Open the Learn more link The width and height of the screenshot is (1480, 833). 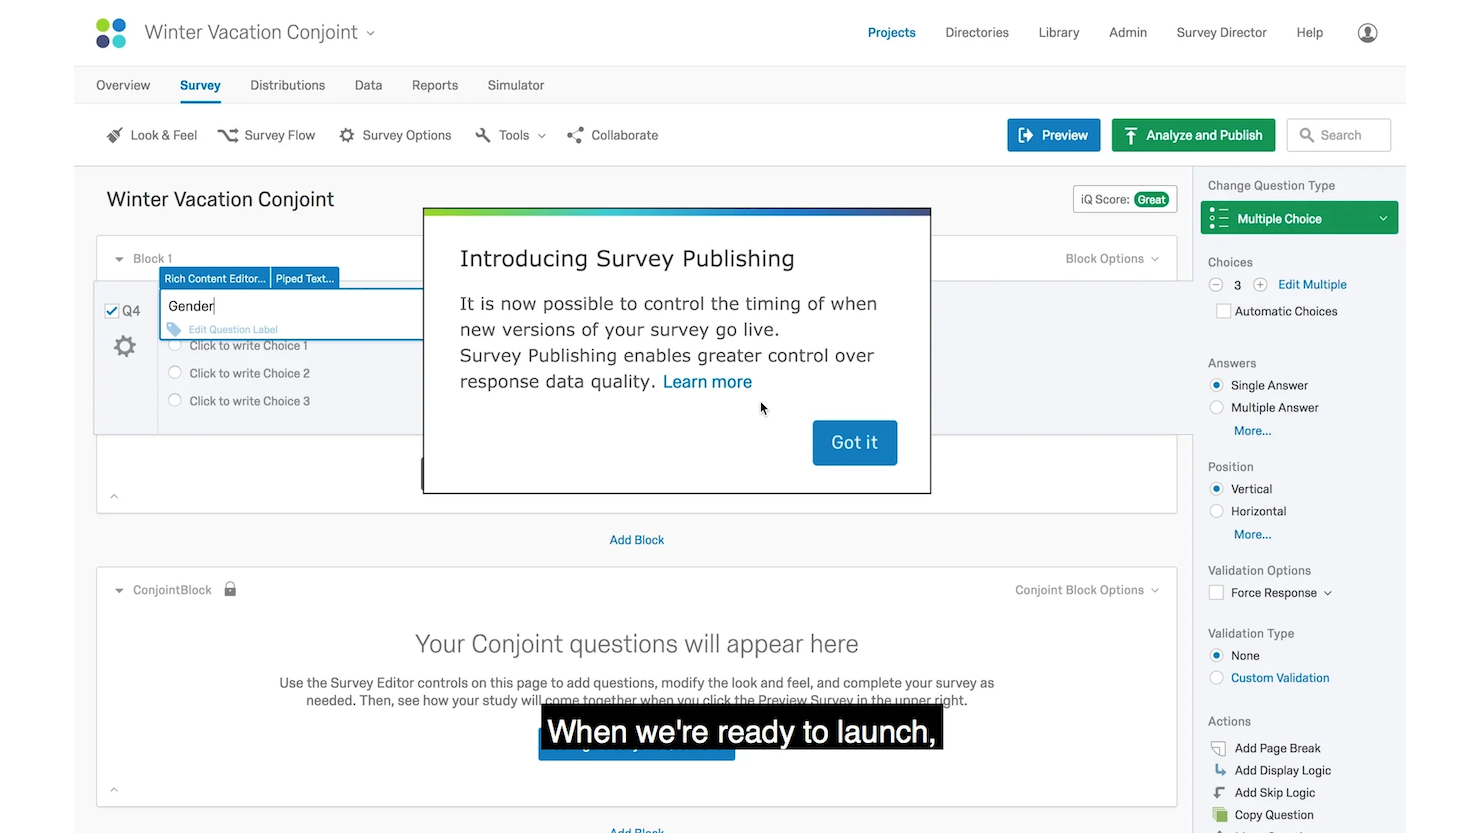[707, 381]
